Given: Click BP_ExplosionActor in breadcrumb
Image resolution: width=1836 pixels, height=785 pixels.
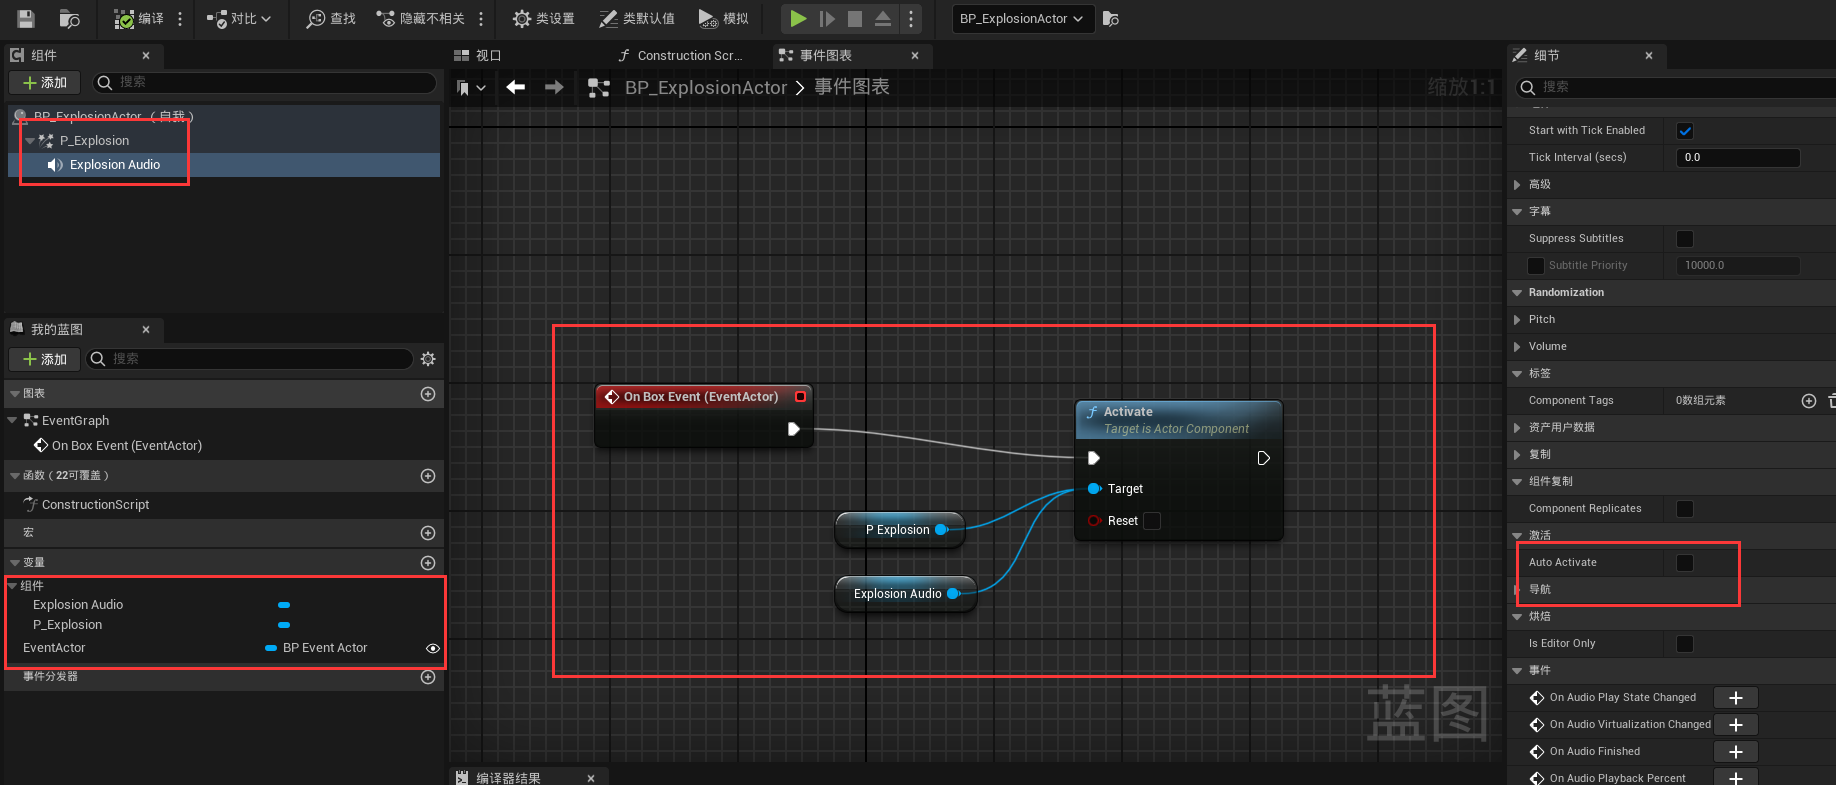Looking at the screenshot, I should (x=706, y=88).
